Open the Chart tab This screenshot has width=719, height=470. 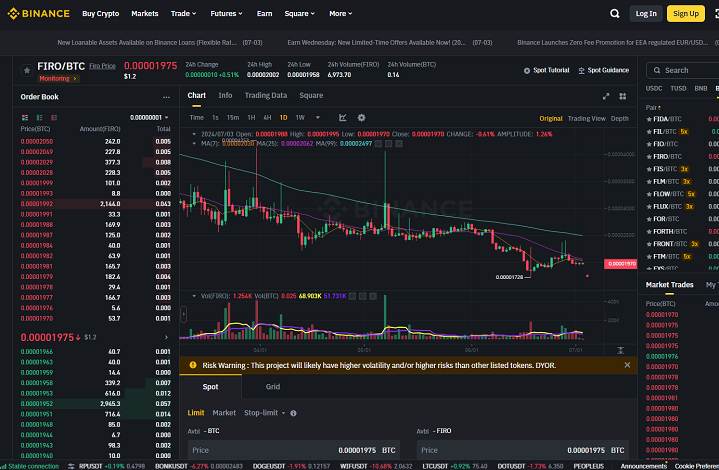pos(196,95)
